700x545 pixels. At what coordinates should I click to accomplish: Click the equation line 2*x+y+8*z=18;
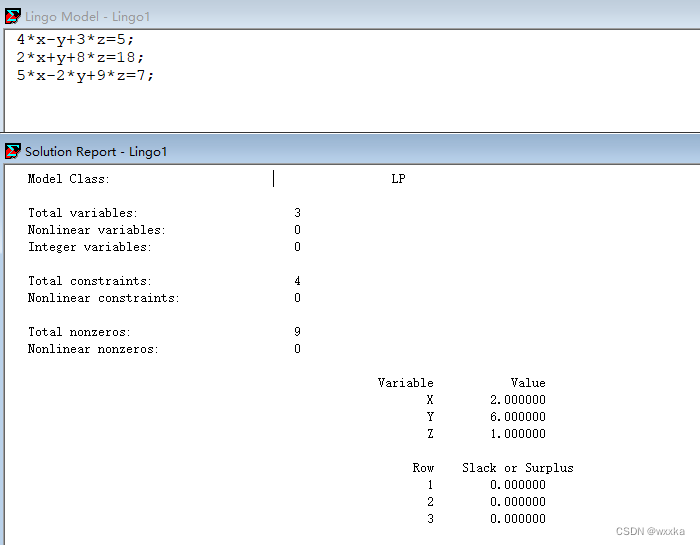click(80, 58)
